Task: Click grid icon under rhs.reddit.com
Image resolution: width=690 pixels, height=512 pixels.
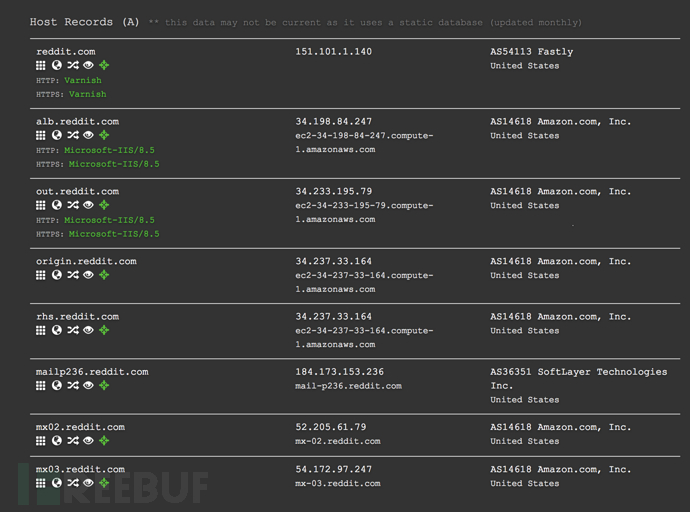Action: coord(40,330)
